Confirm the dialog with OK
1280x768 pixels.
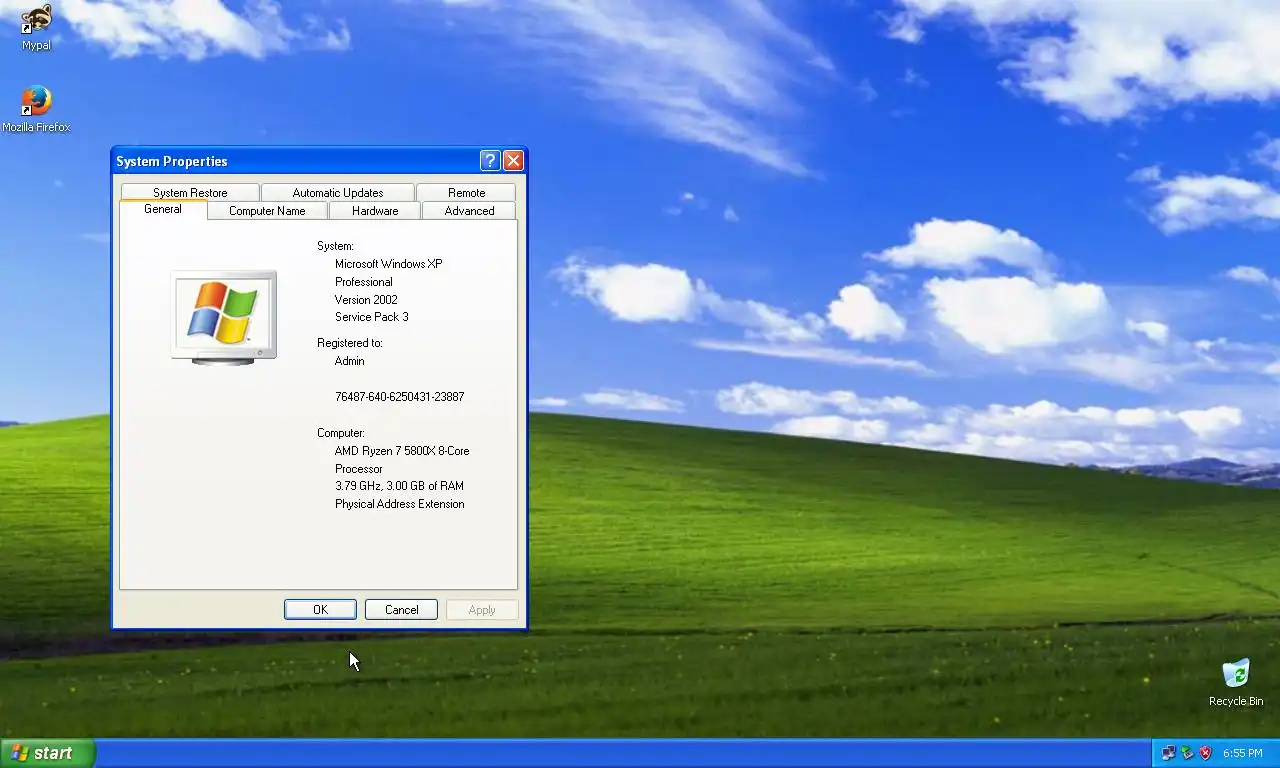point(320,610)
